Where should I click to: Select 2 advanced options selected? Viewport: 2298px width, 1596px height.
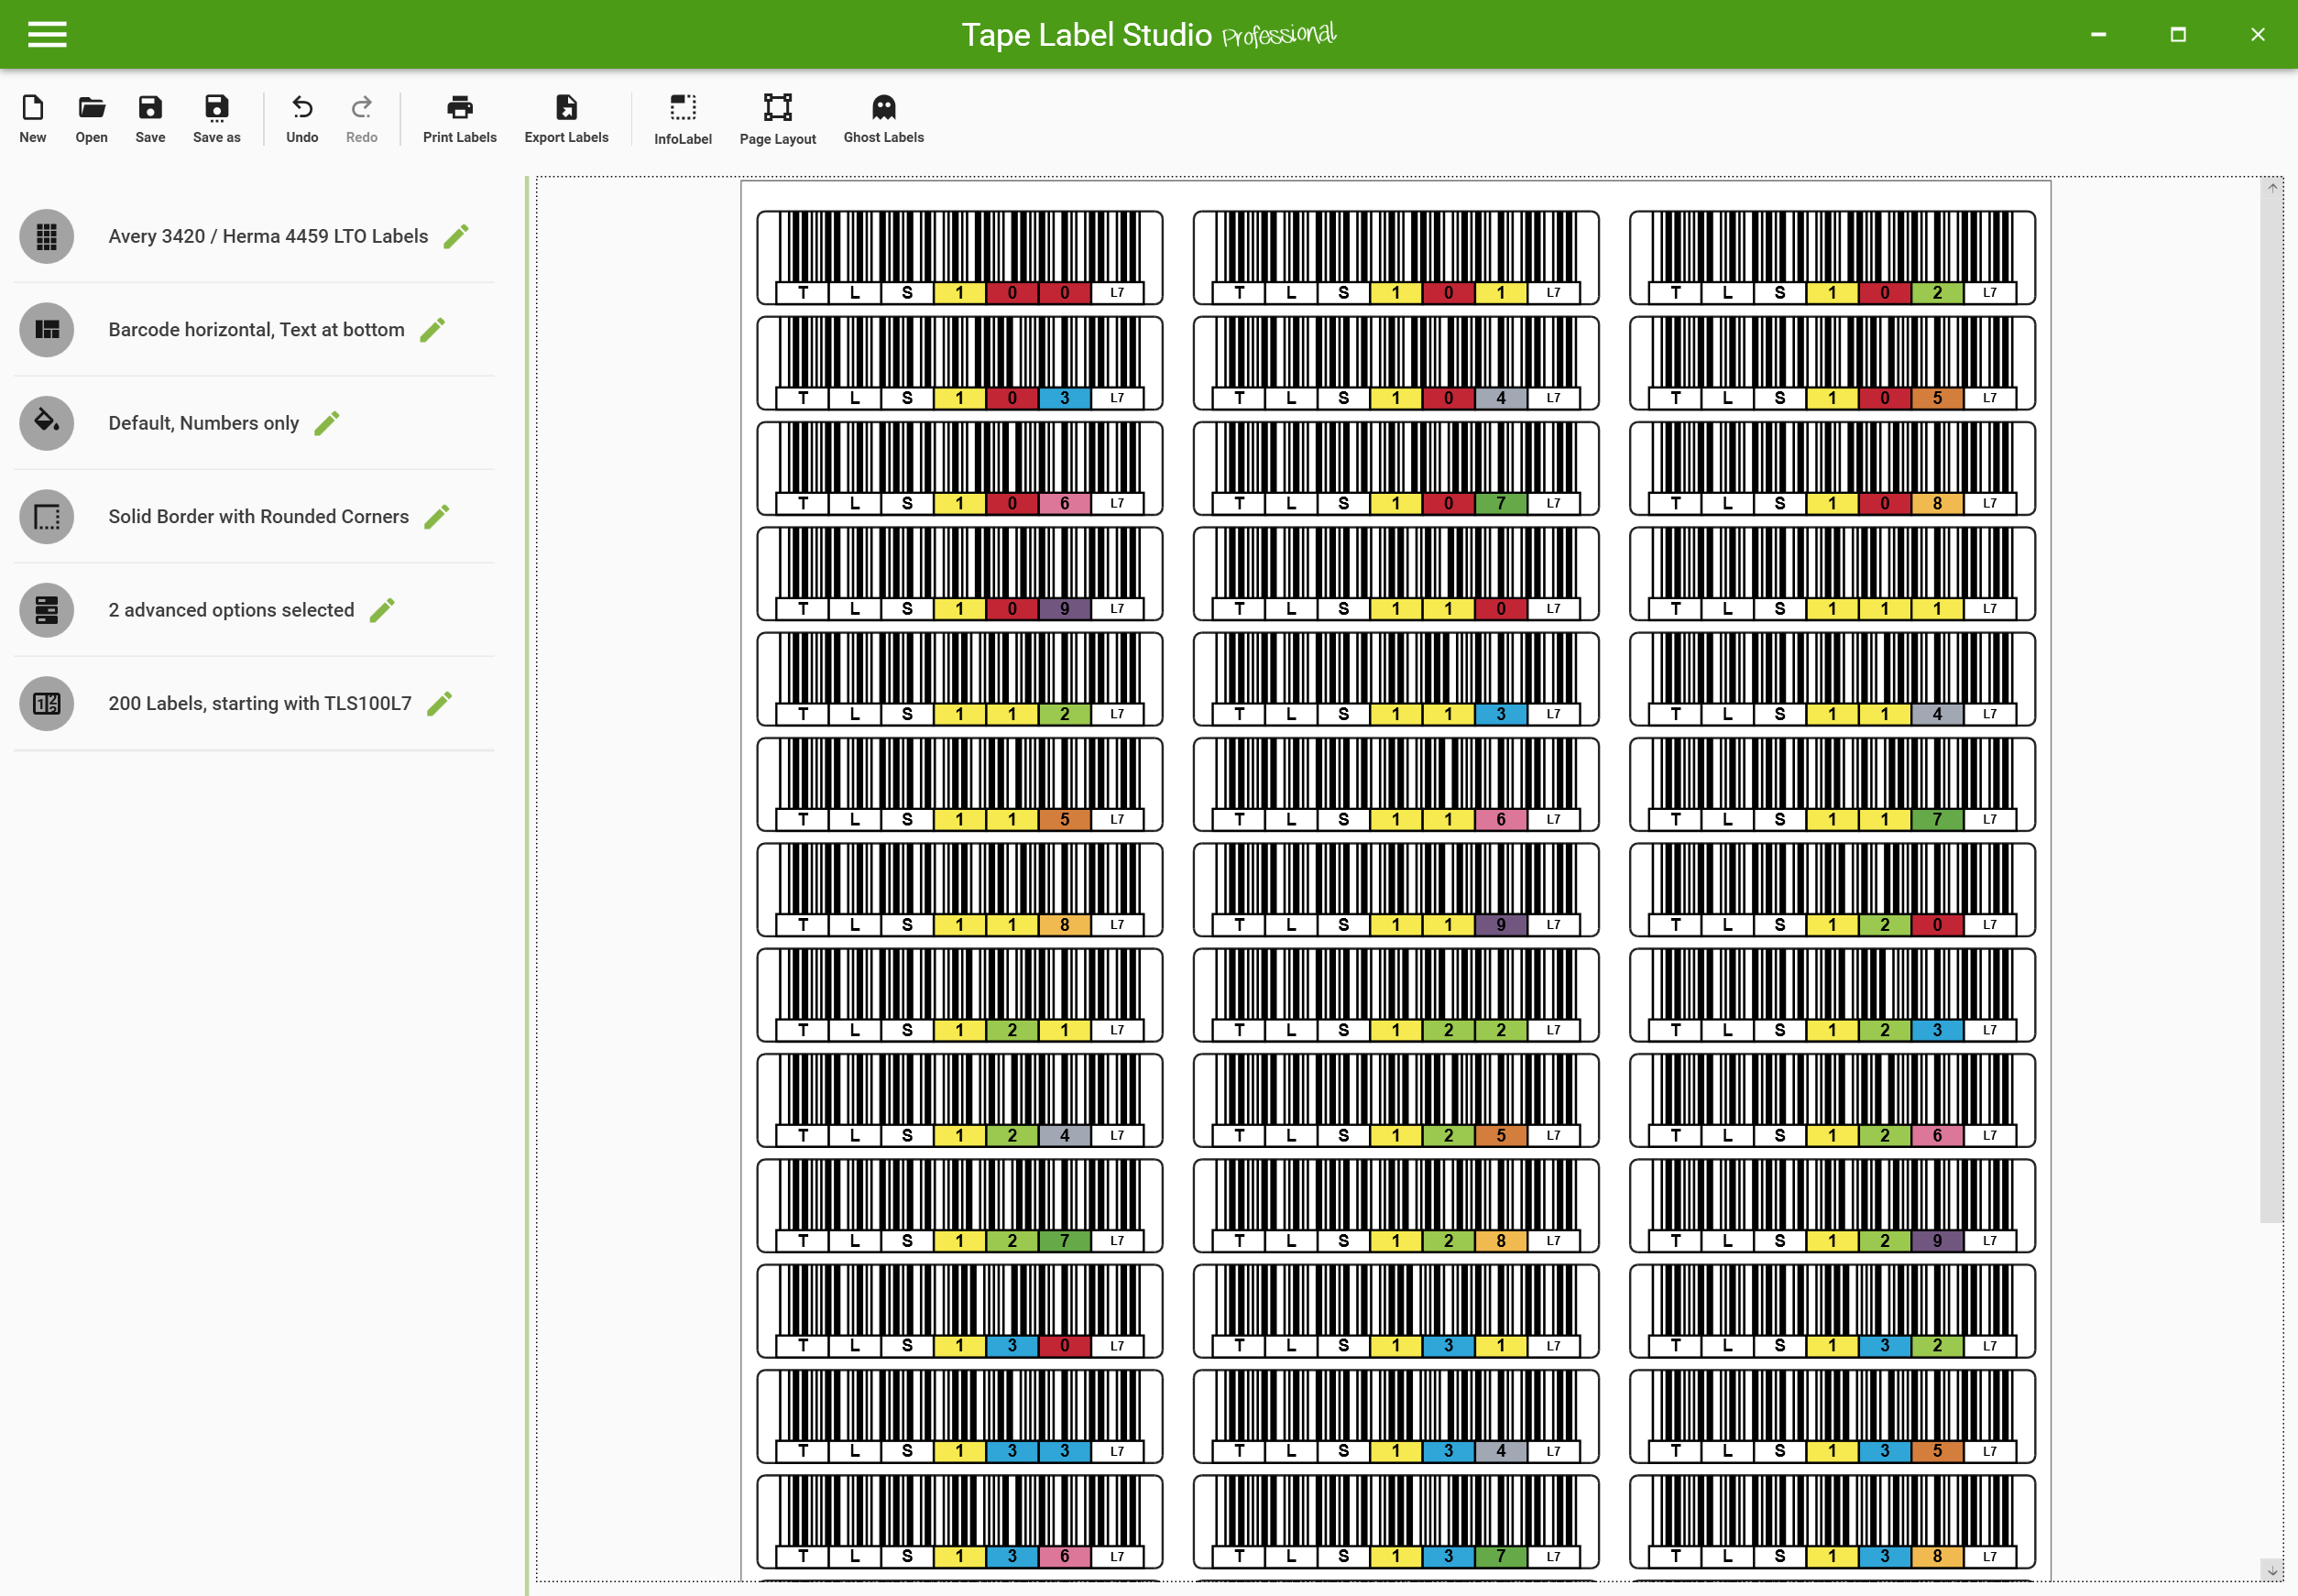point(231,610)
